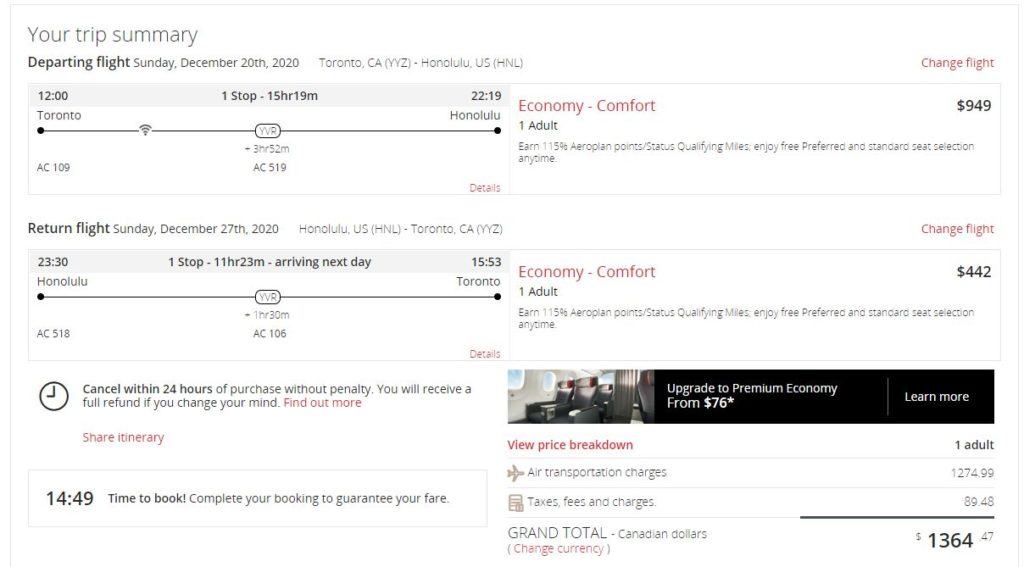Click the calculator icon next to Taxes, fees
This screenshot has height=567, width=1024.
(516, 502)
